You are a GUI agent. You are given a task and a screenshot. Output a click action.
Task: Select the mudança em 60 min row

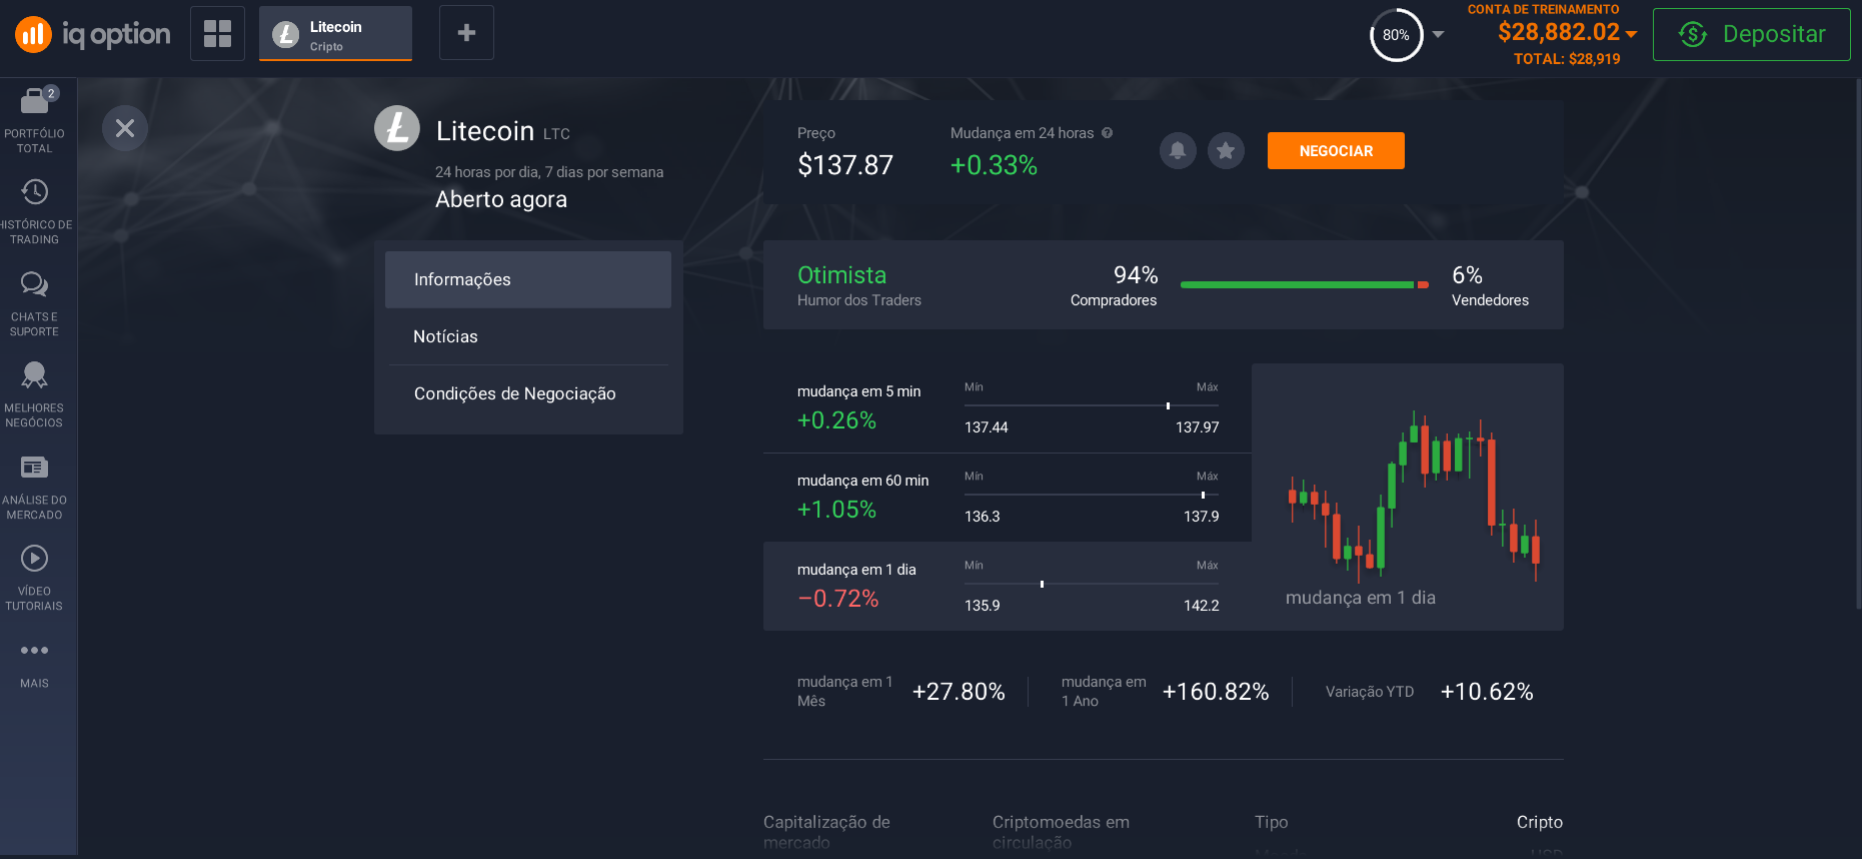tap(1007, 498)
